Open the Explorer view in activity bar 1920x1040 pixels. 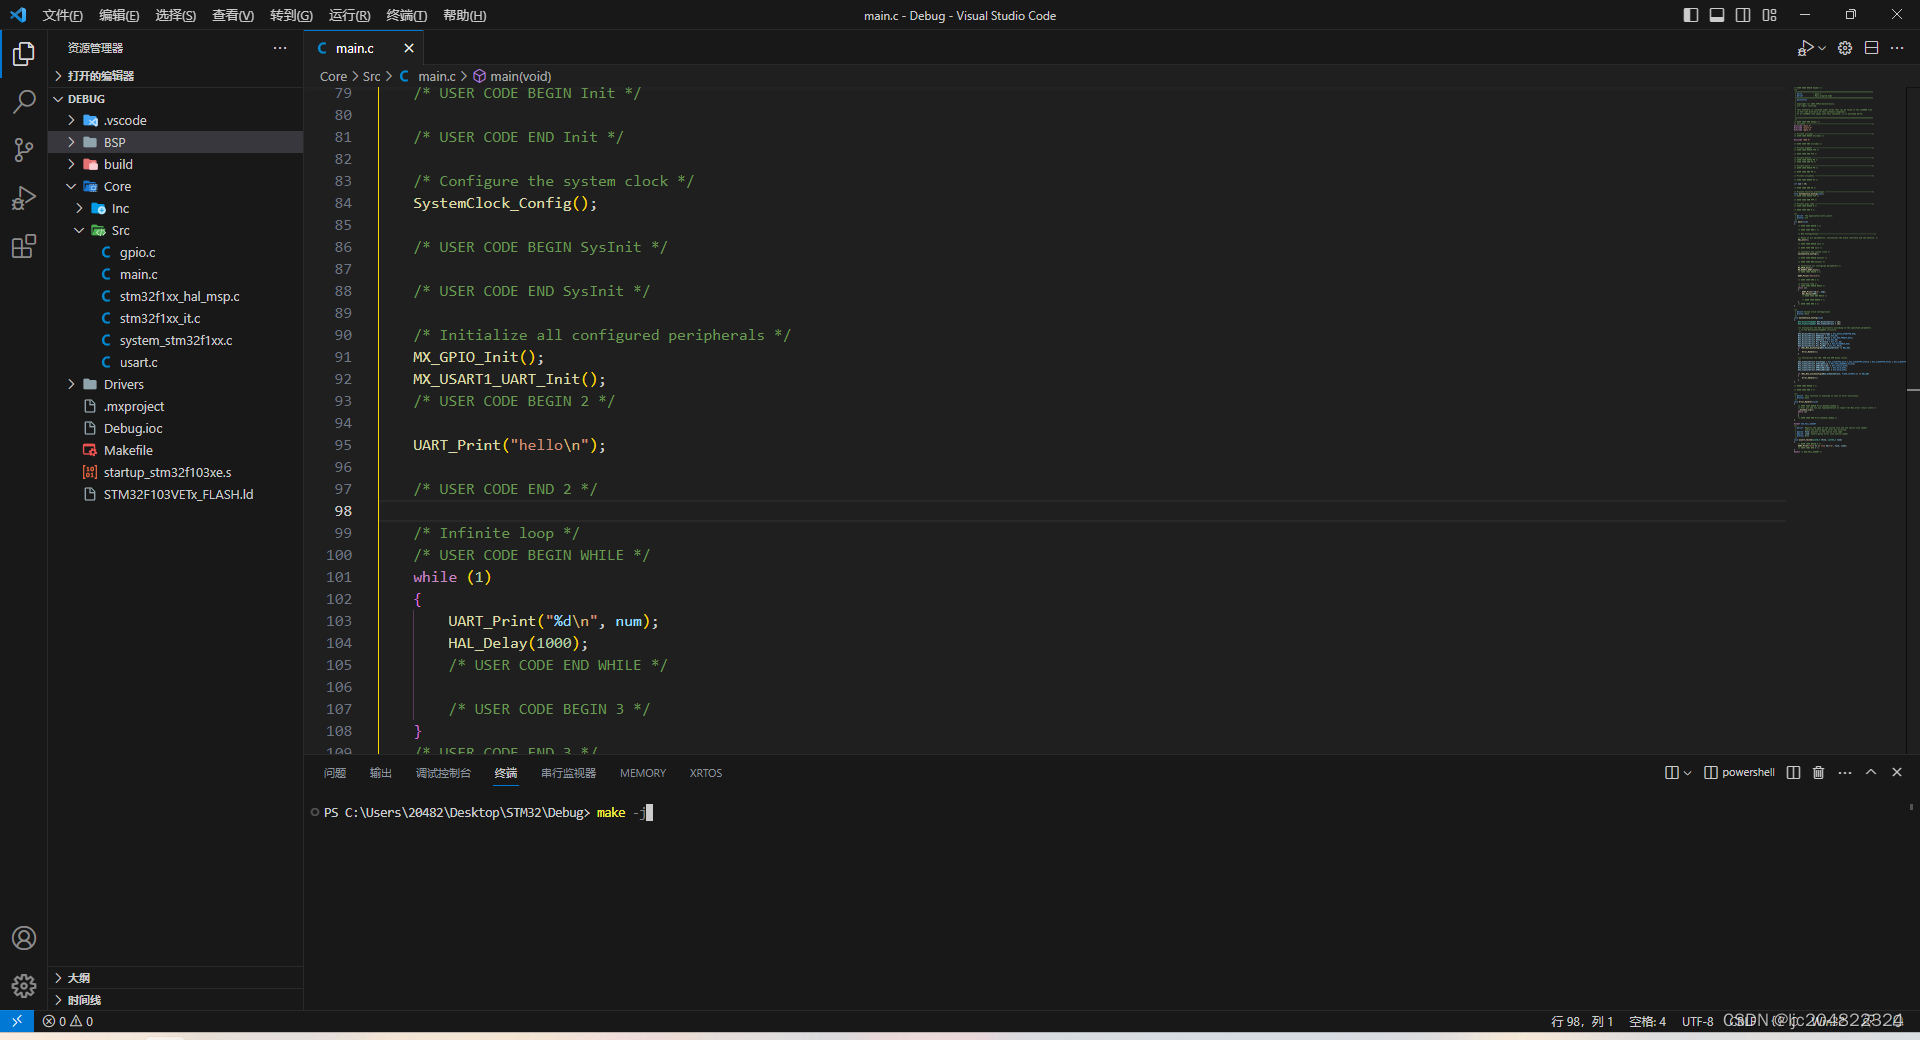(24, 53)
